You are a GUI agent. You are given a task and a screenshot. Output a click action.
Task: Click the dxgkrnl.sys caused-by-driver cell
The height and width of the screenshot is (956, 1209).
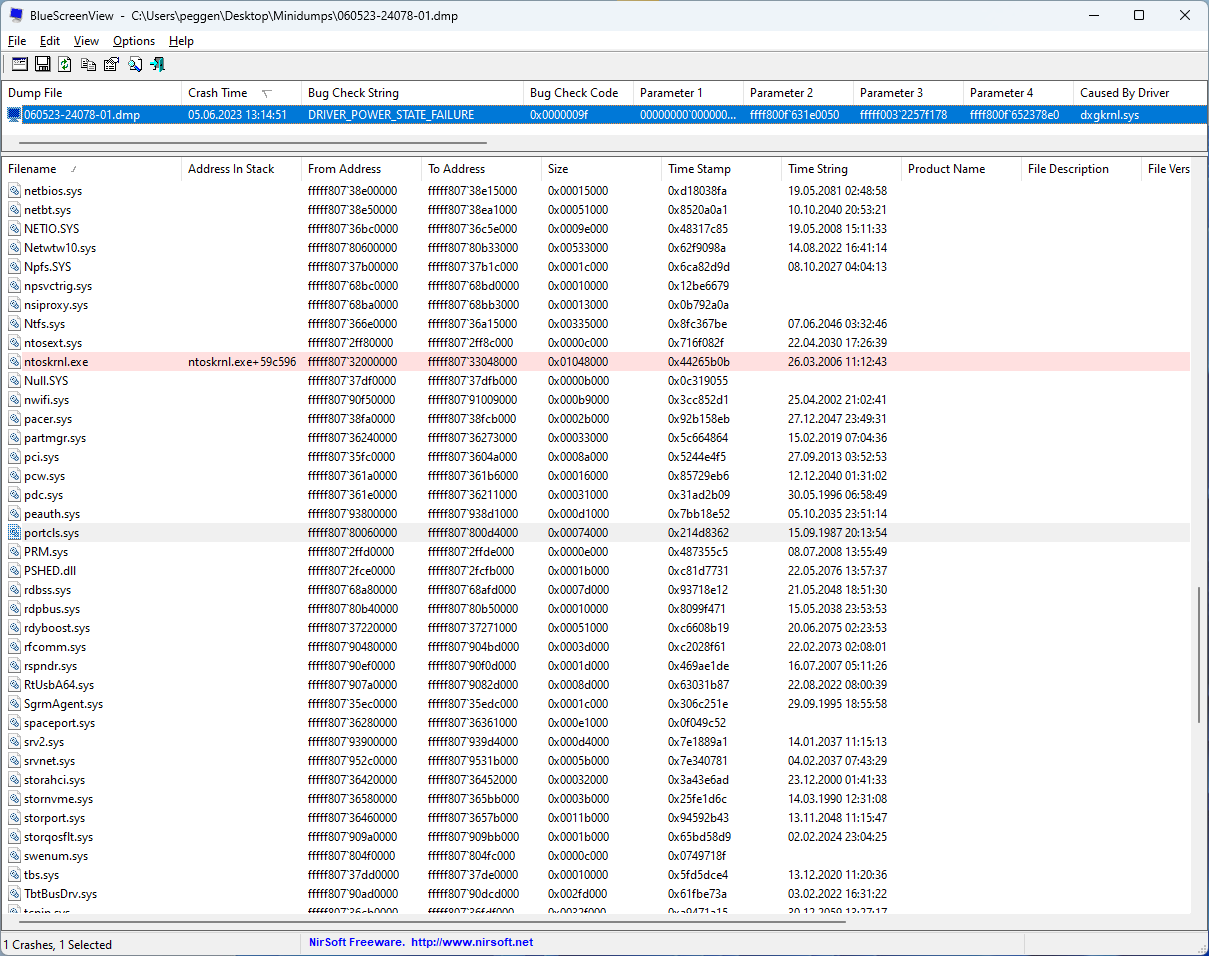pyautogui.click(x=1109, y=115)
